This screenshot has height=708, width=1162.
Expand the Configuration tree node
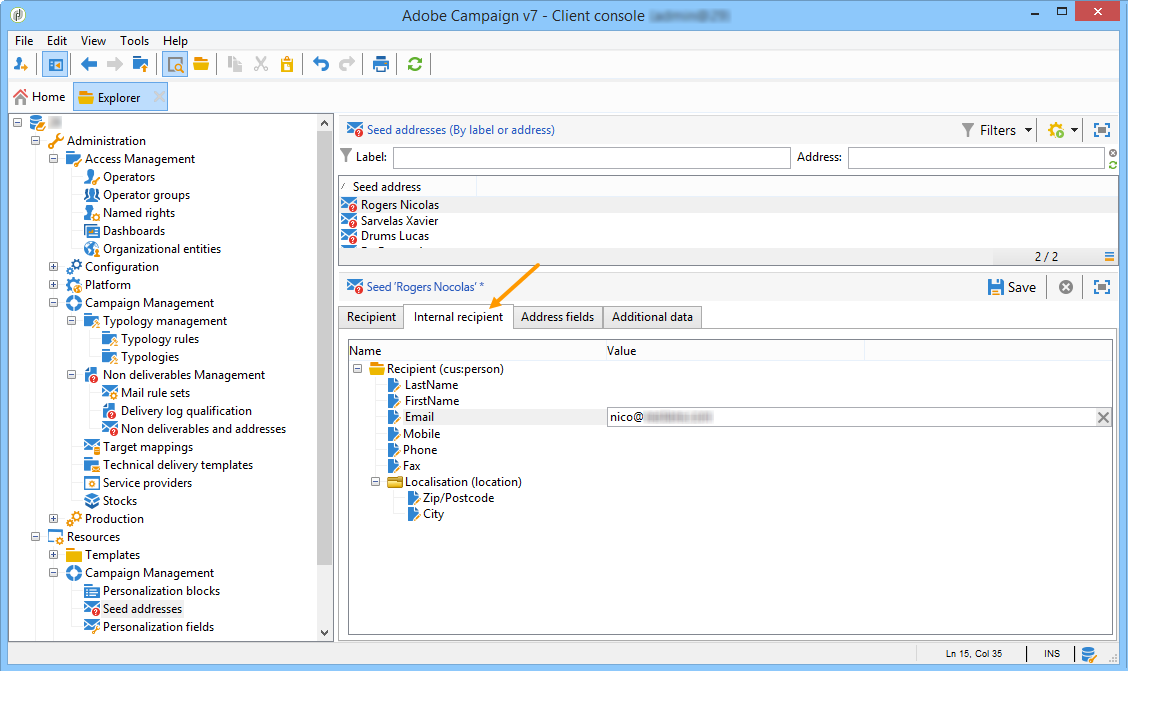53,266
